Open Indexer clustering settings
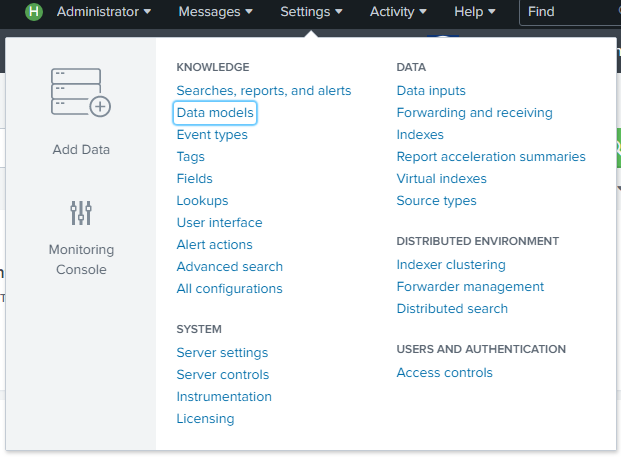 451,265
